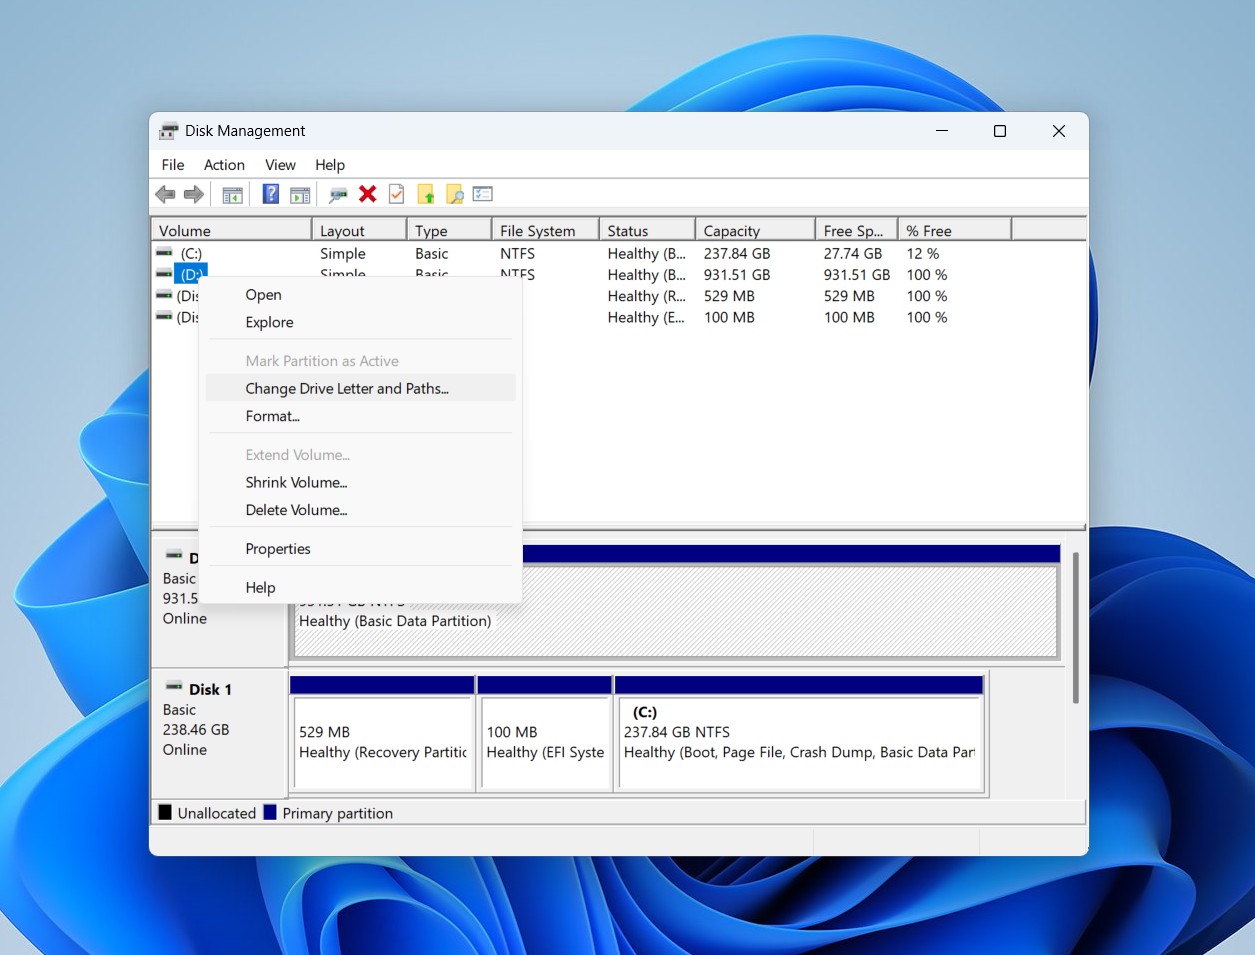Image resolution: width=1255 pixels, height=955 pixels.
Task: Click the Open folder with green arrow icon
Action: point(426,194)
